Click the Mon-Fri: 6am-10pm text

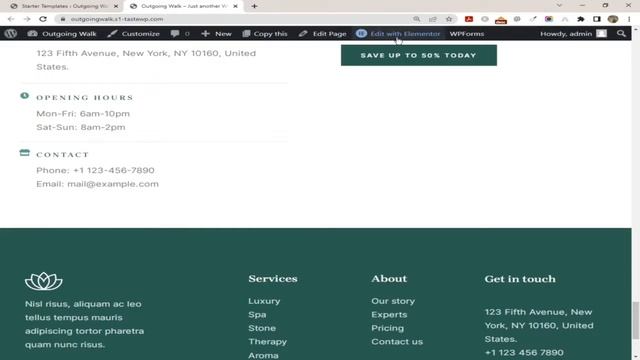83,114
